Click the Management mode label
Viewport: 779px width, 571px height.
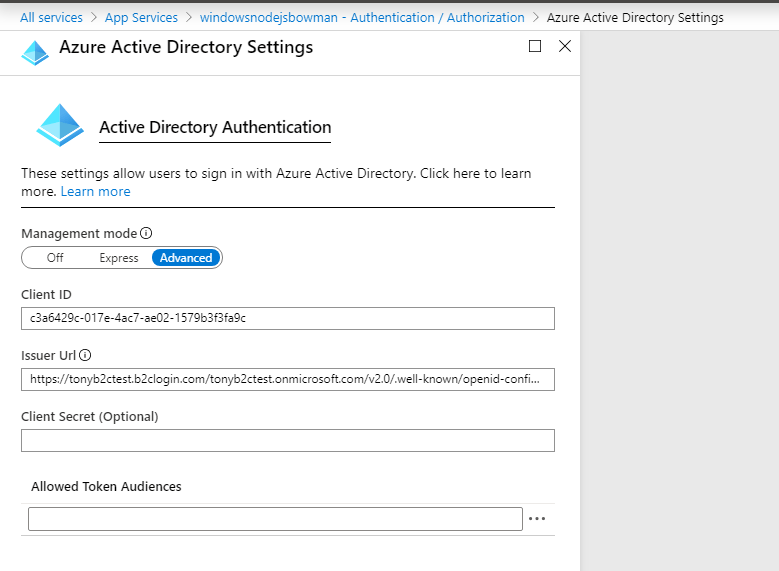tap(79, 233)
